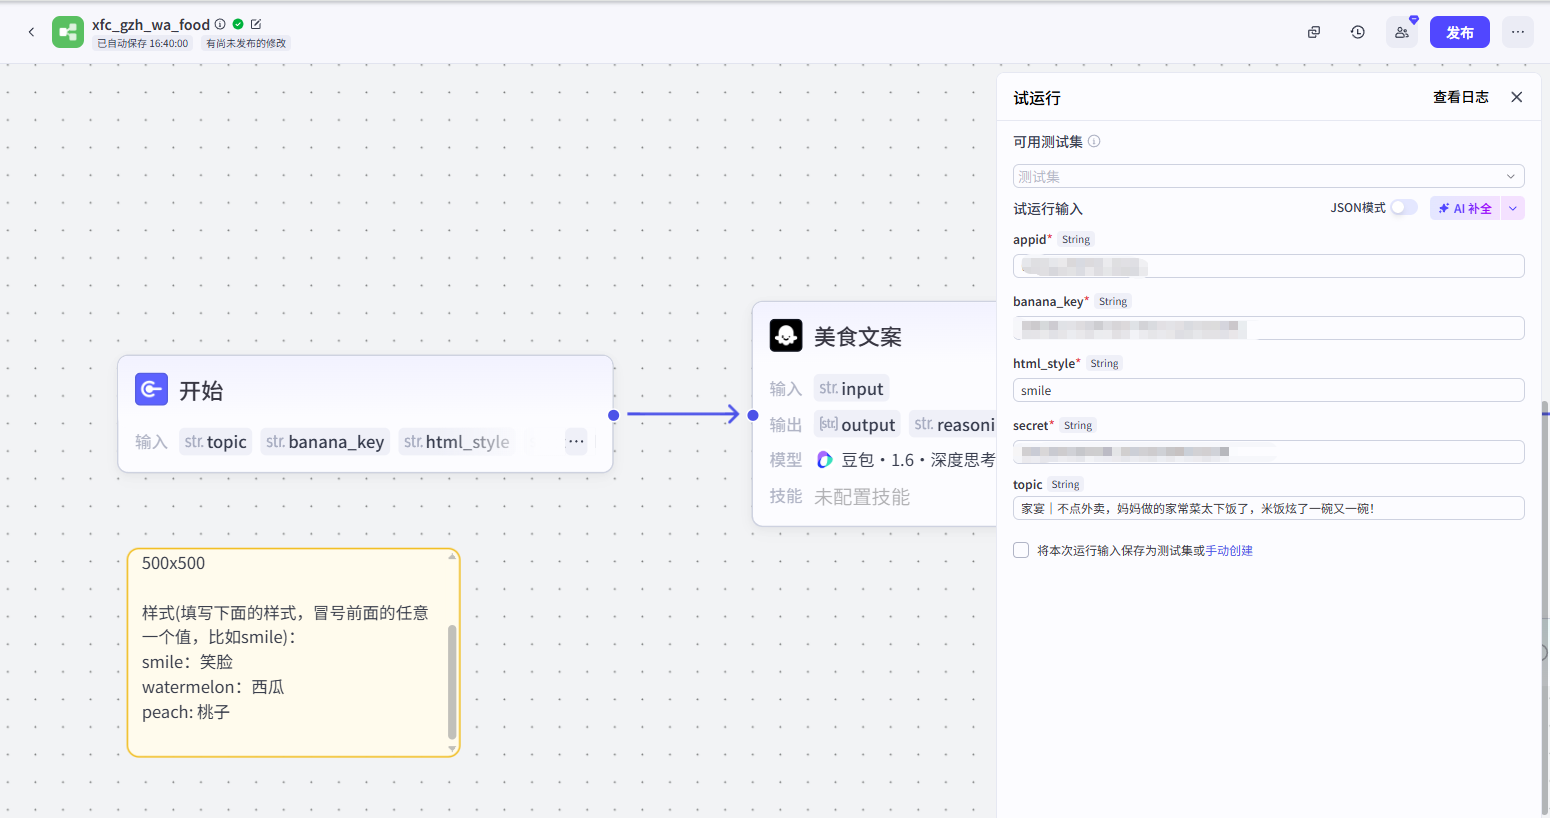The image size is (1550, 818).
Task: Click 未配置技能 in 美食文案 node
Action: [862, 497]
